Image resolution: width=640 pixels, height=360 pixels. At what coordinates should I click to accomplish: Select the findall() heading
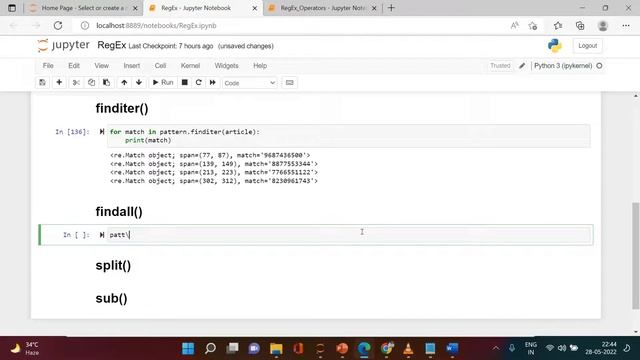[119, 211]
